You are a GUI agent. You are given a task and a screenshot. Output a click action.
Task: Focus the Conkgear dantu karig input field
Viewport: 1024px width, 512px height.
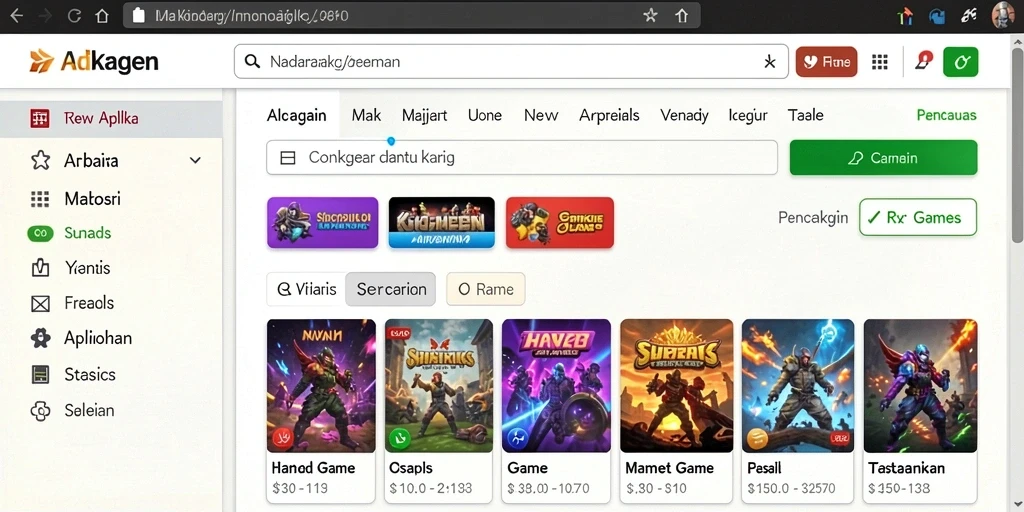pos(522,157)
